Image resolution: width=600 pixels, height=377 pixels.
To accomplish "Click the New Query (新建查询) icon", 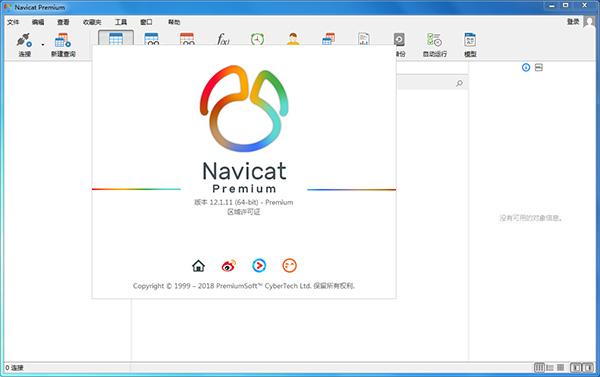I will pyautogui.click(x=63, y=40).
